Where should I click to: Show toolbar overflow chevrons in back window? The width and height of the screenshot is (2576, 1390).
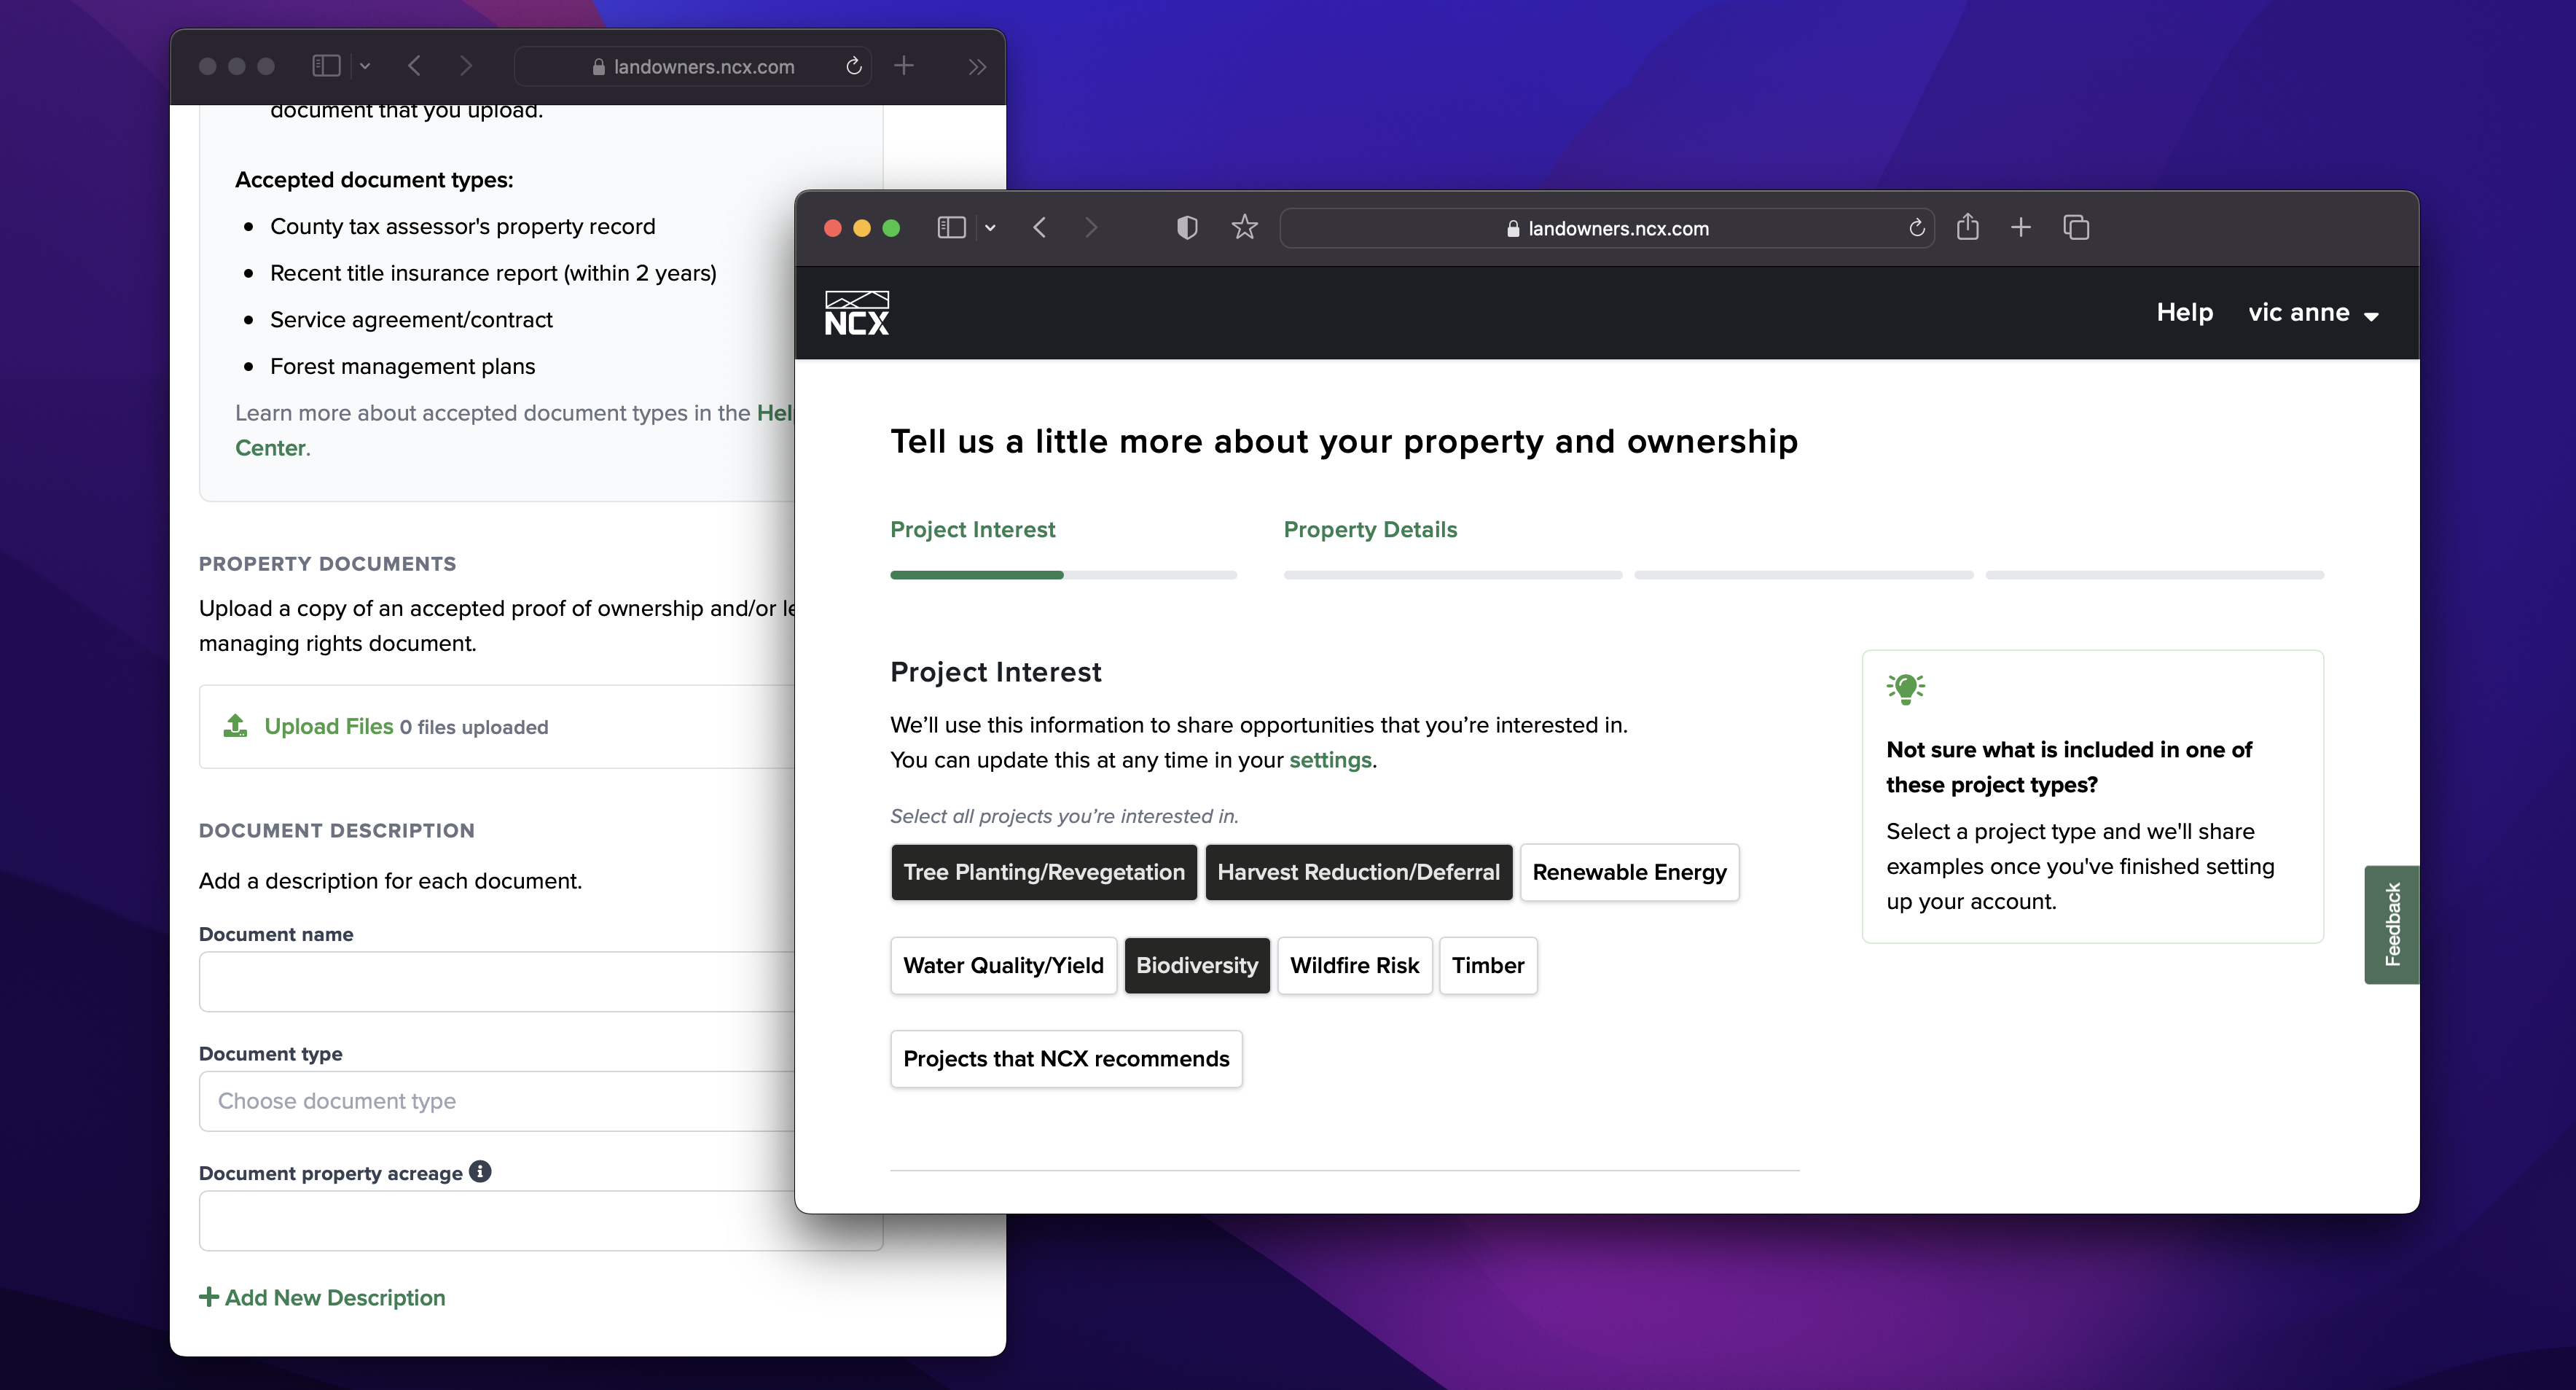(x=977, y=66)
